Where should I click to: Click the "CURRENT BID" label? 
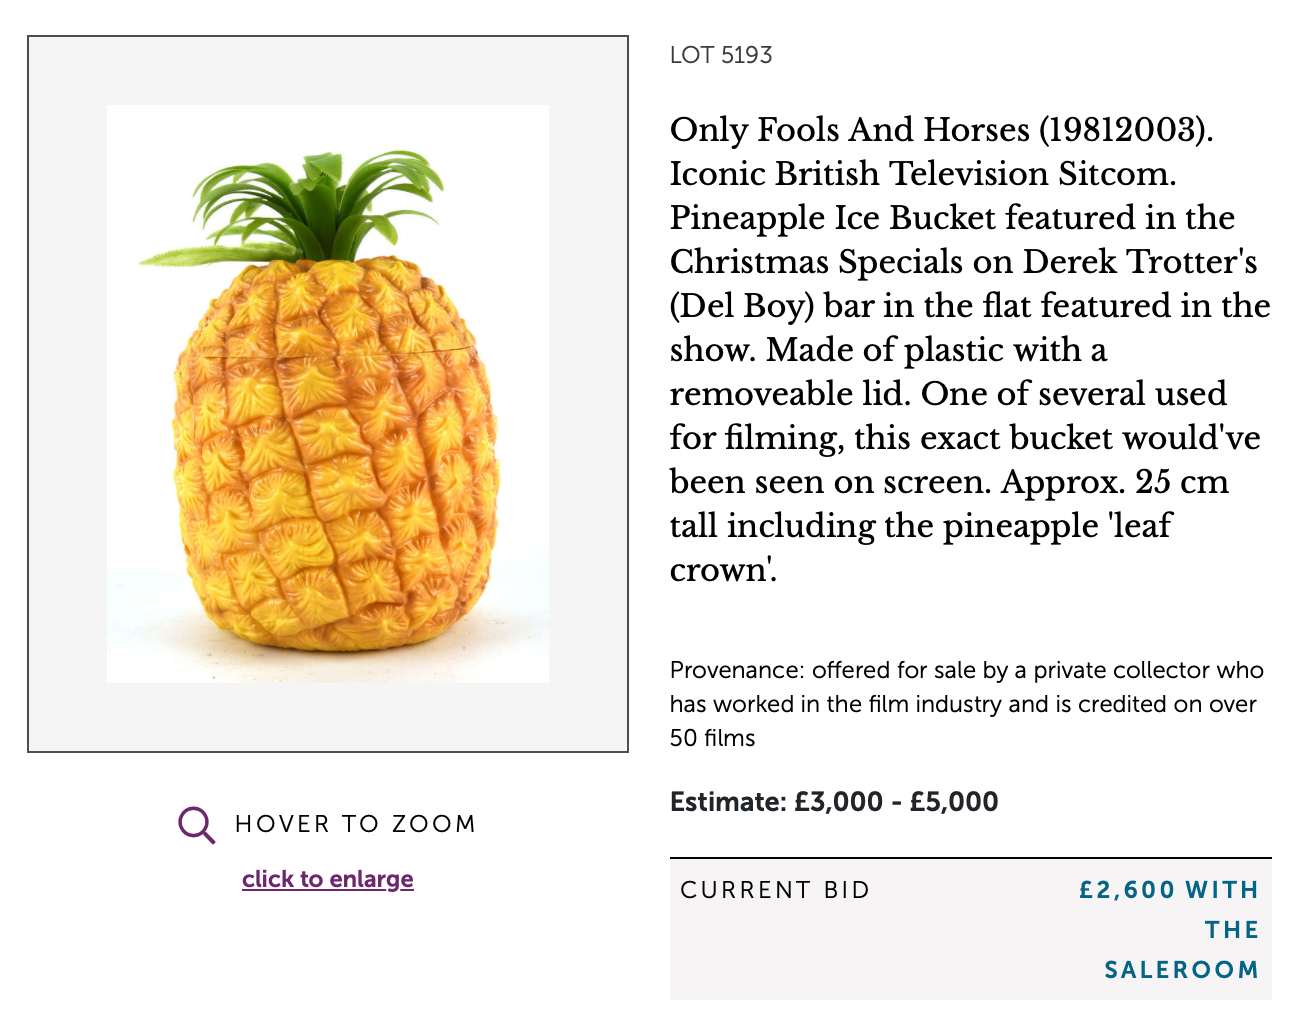point(775,890)
